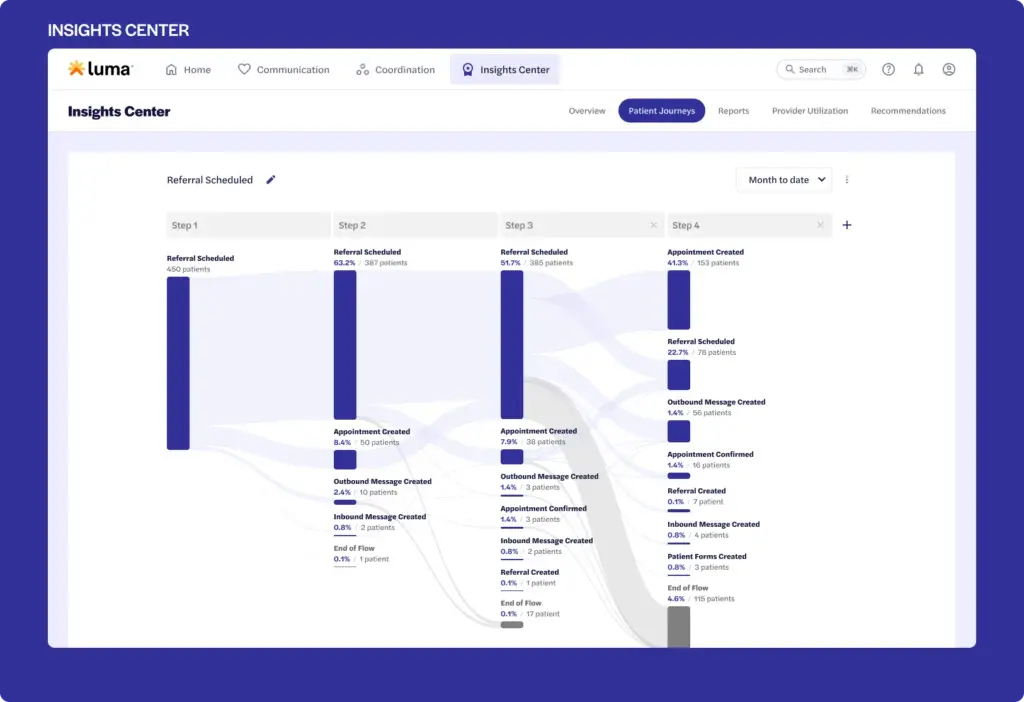Add a new step with plus icon
1024x702 pixels.
847,225
